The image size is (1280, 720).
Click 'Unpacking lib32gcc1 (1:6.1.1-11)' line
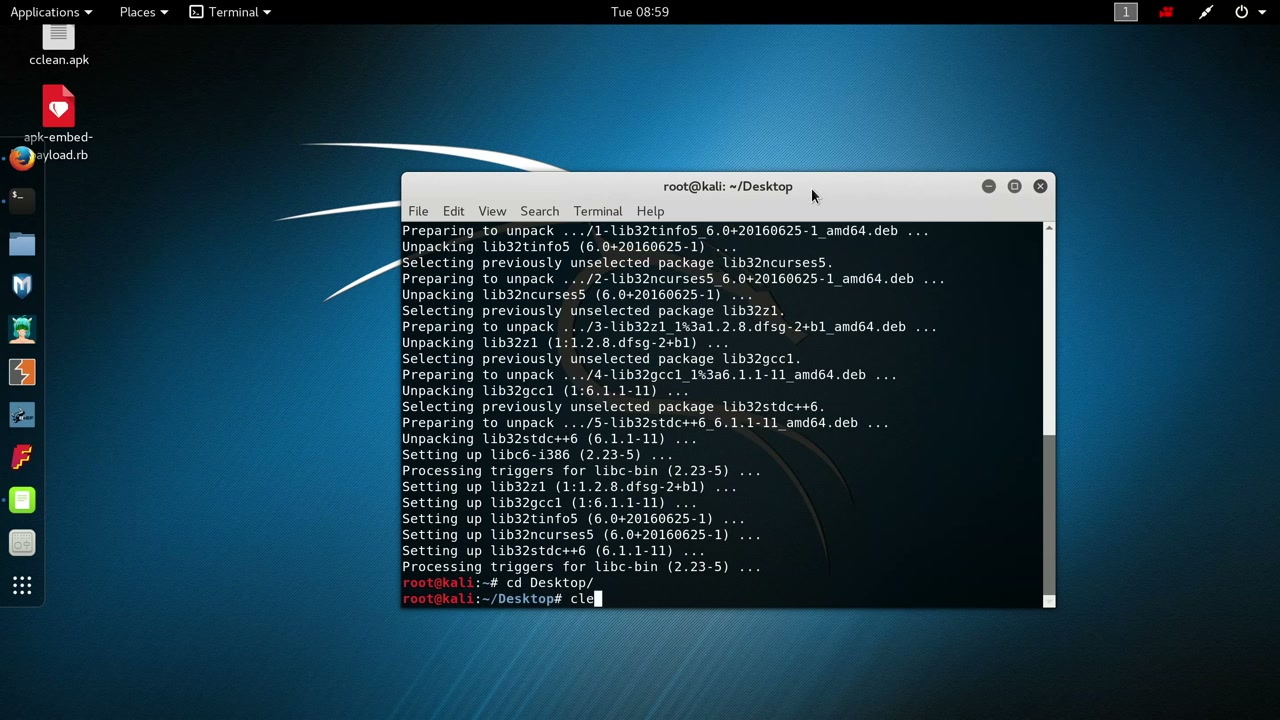[x=546, y=391]
